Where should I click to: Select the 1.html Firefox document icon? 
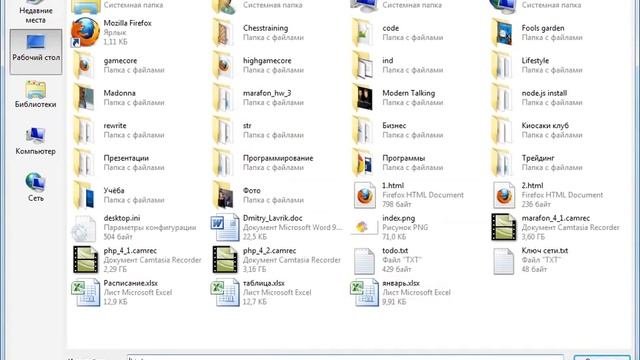[x=364, y=195]
